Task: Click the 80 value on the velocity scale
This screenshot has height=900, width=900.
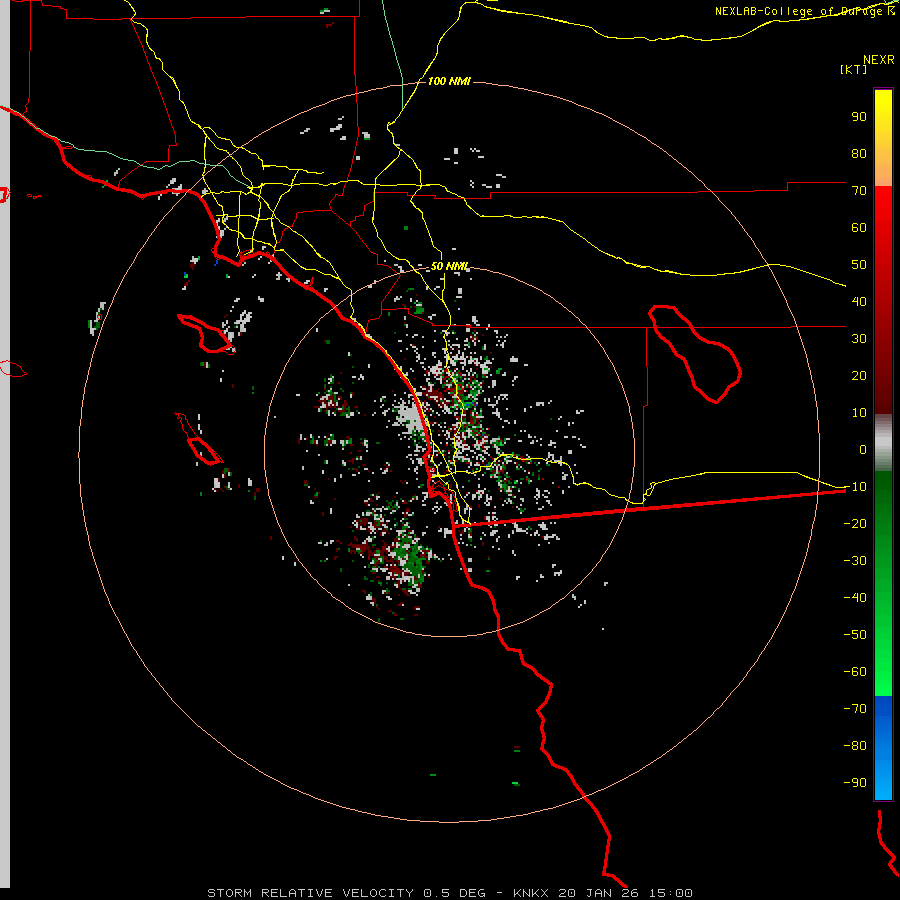Action: [x=859, y=154]
